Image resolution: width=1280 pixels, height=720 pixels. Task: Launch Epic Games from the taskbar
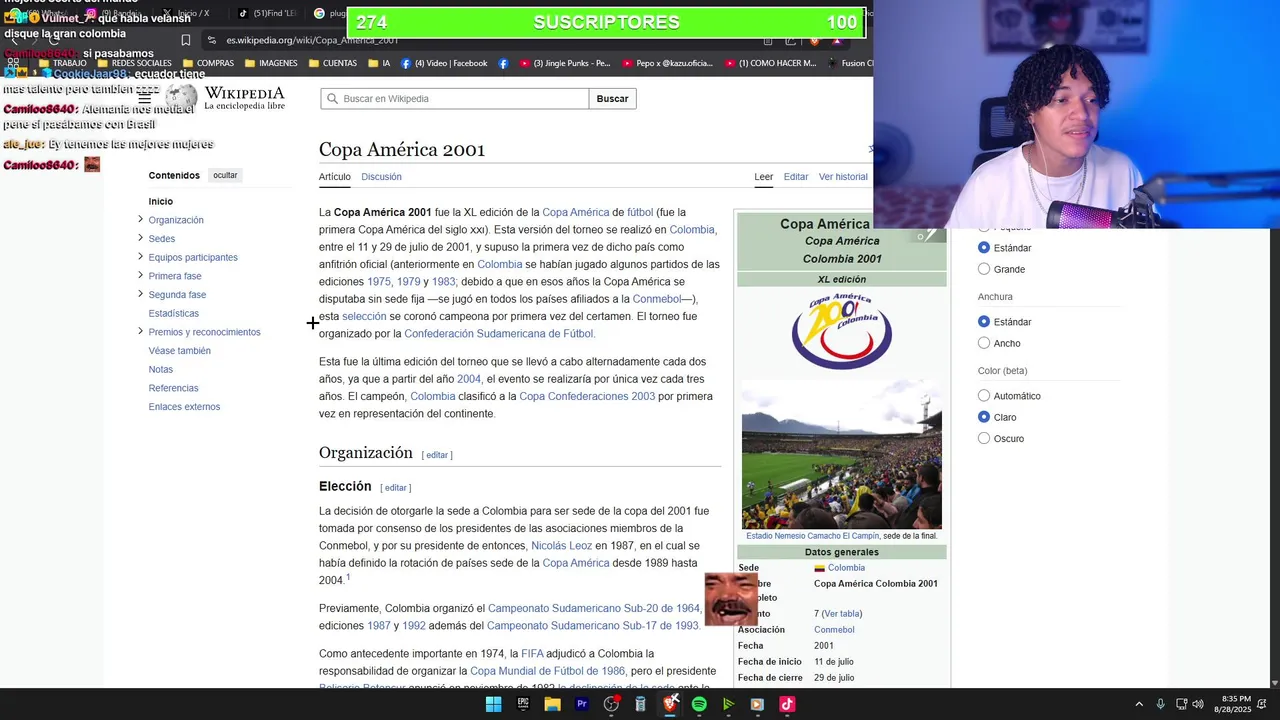tap(523, 704)
